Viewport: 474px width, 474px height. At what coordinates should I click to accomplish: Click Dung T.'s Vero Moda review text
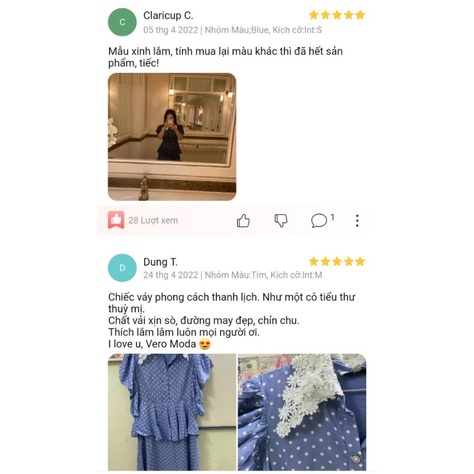(x=232, y=320)
